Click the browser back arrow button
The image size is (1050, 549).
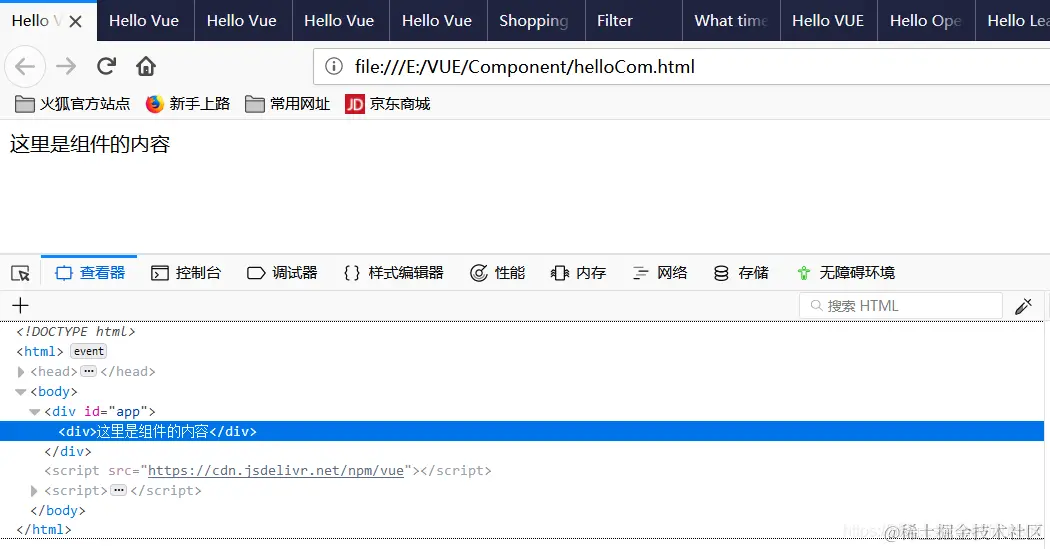[x=25, y=66]
